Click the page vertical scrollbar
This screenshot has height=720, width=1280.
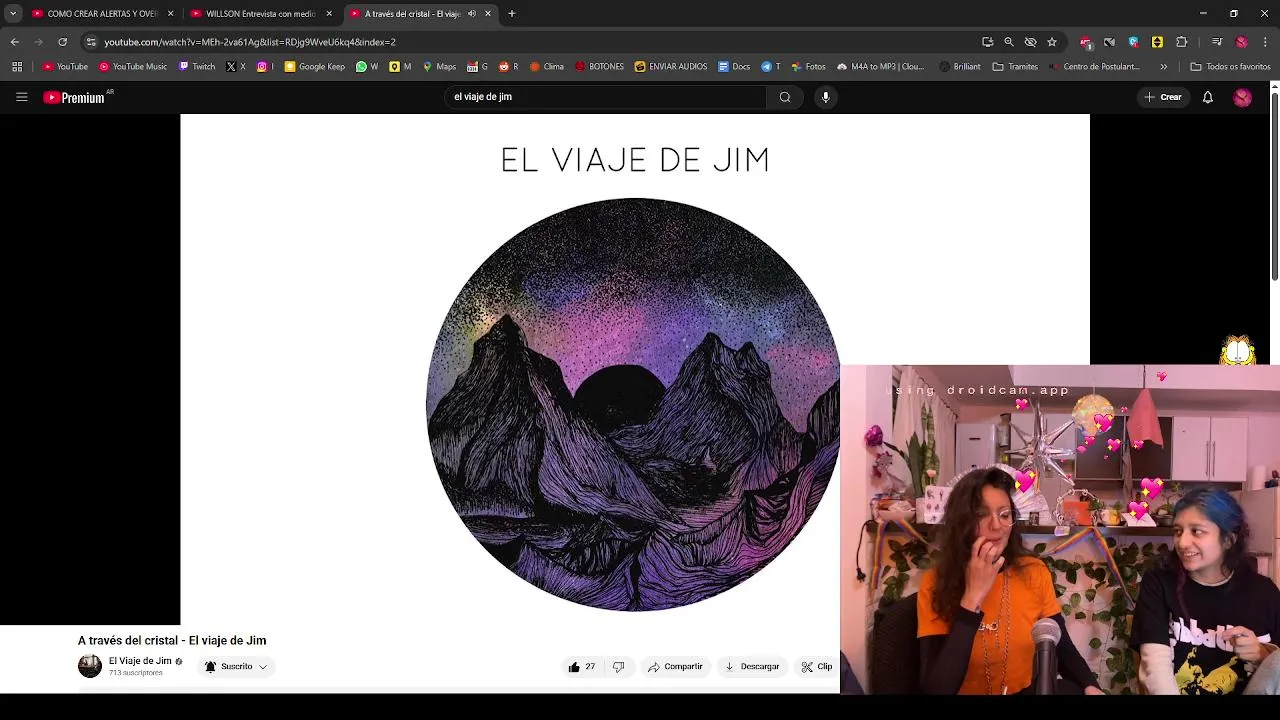[1274, 186]
